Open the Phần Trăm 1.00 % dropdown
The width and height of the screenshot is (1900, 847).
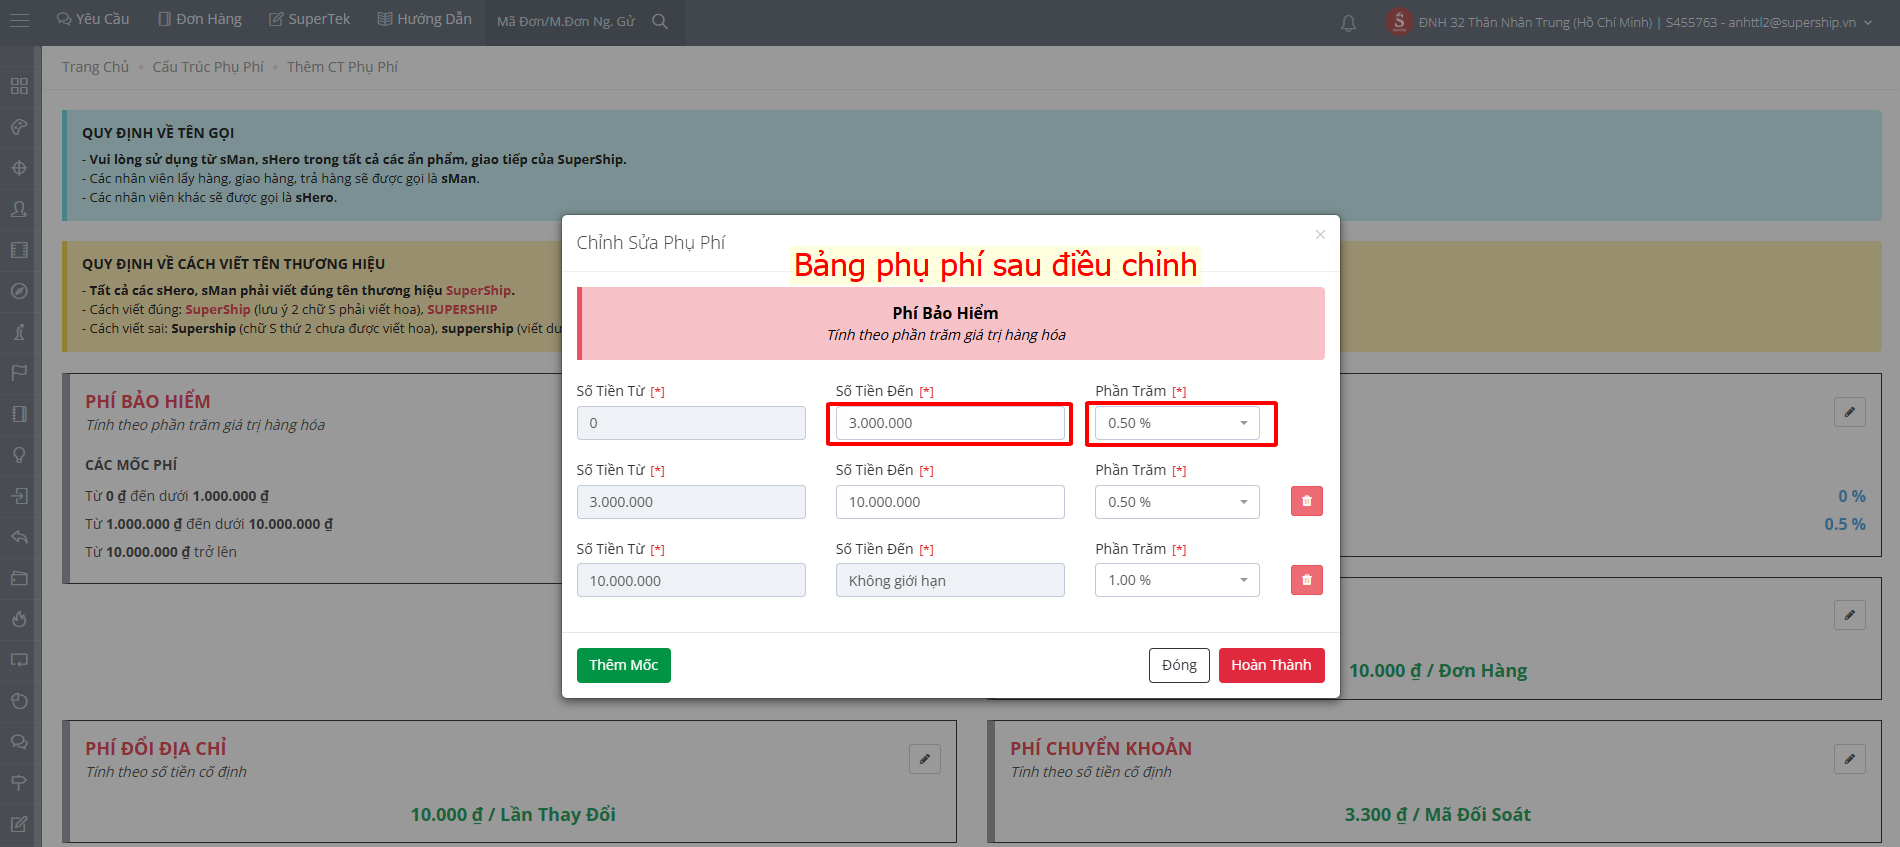coord(1177,580)
